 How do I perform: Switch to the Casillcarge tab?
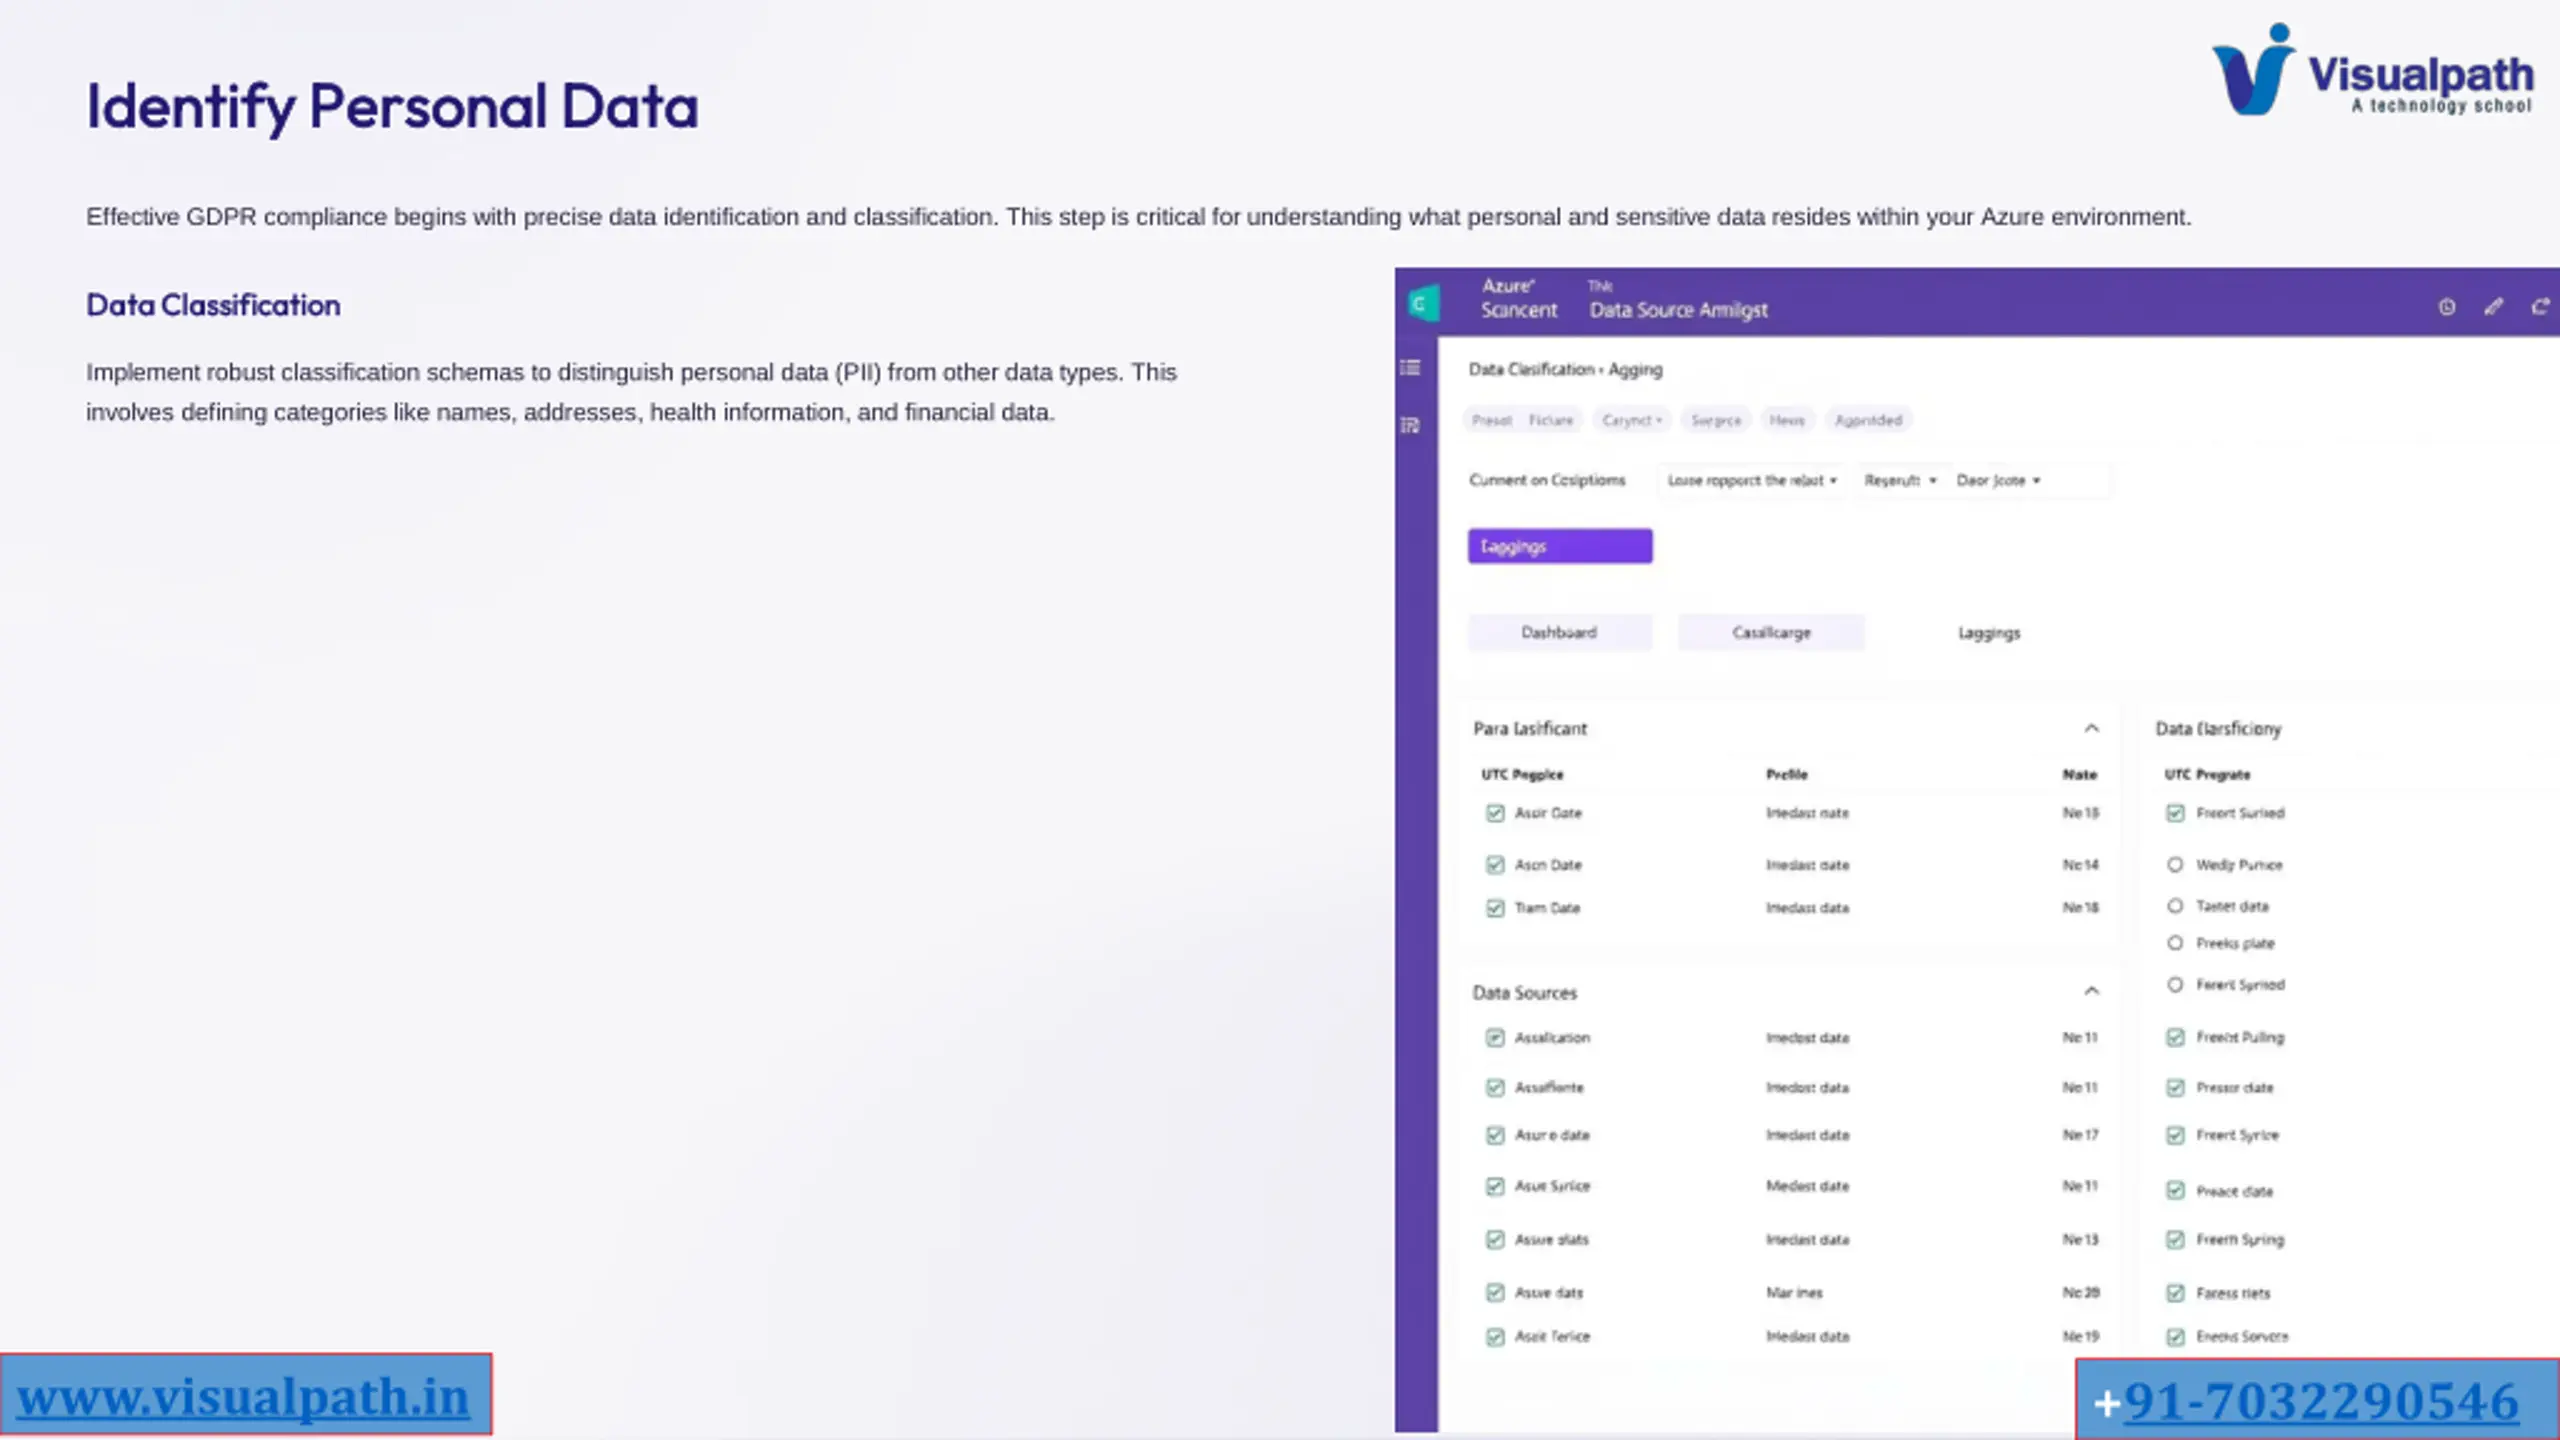click(x=1771, y=633)
